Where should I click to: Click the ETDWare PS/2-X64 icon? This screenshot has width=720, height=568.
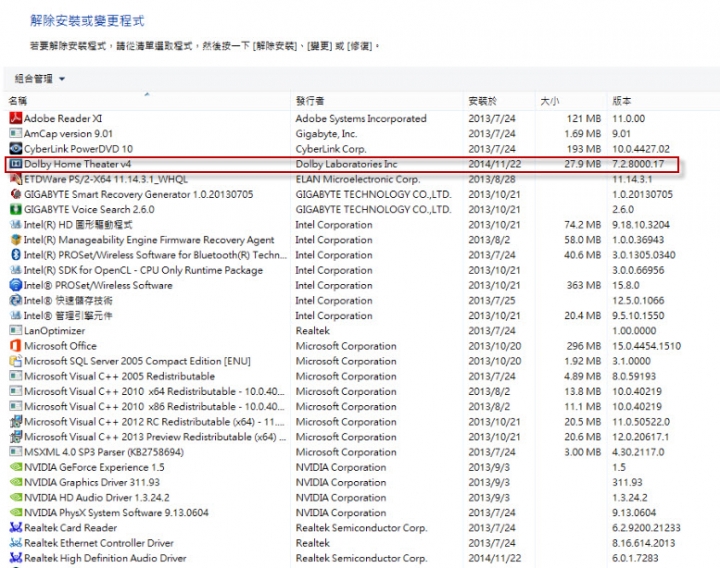(16, 179)
